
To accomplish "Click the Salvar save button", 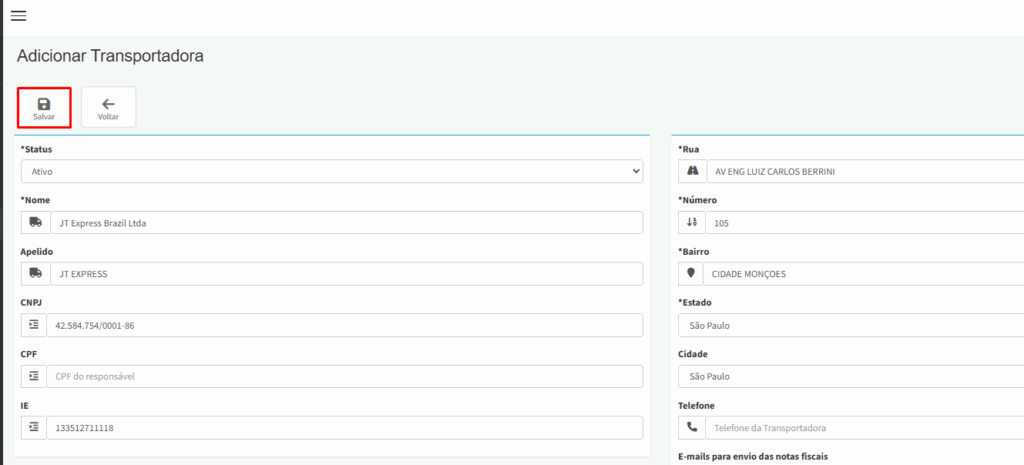I will pos(44,107).
